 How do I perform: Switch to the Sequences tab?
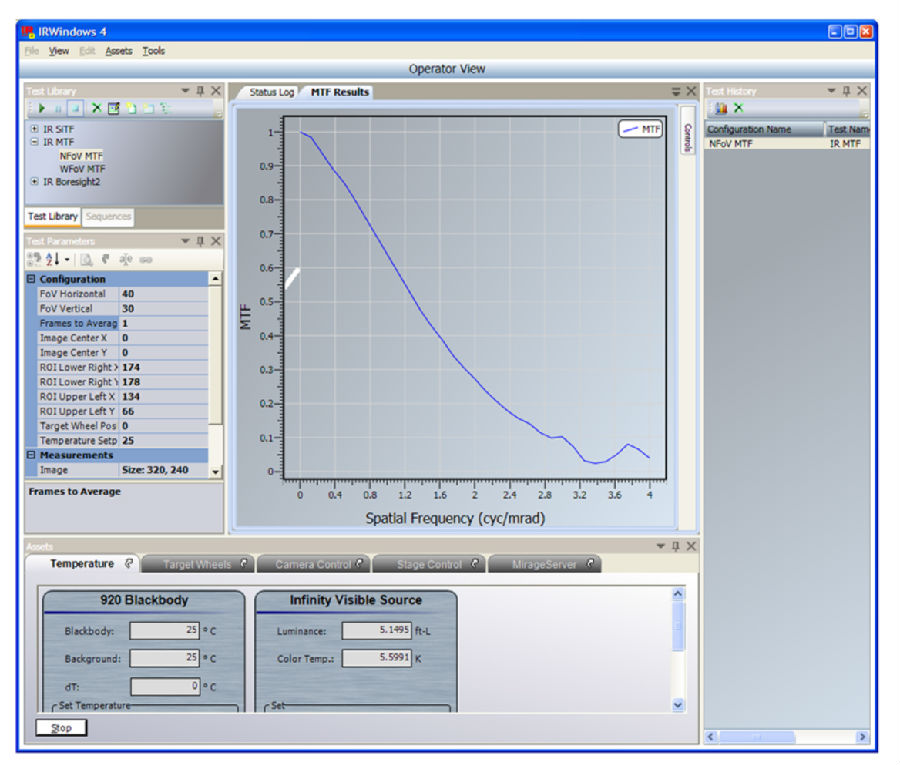(108, 216)
